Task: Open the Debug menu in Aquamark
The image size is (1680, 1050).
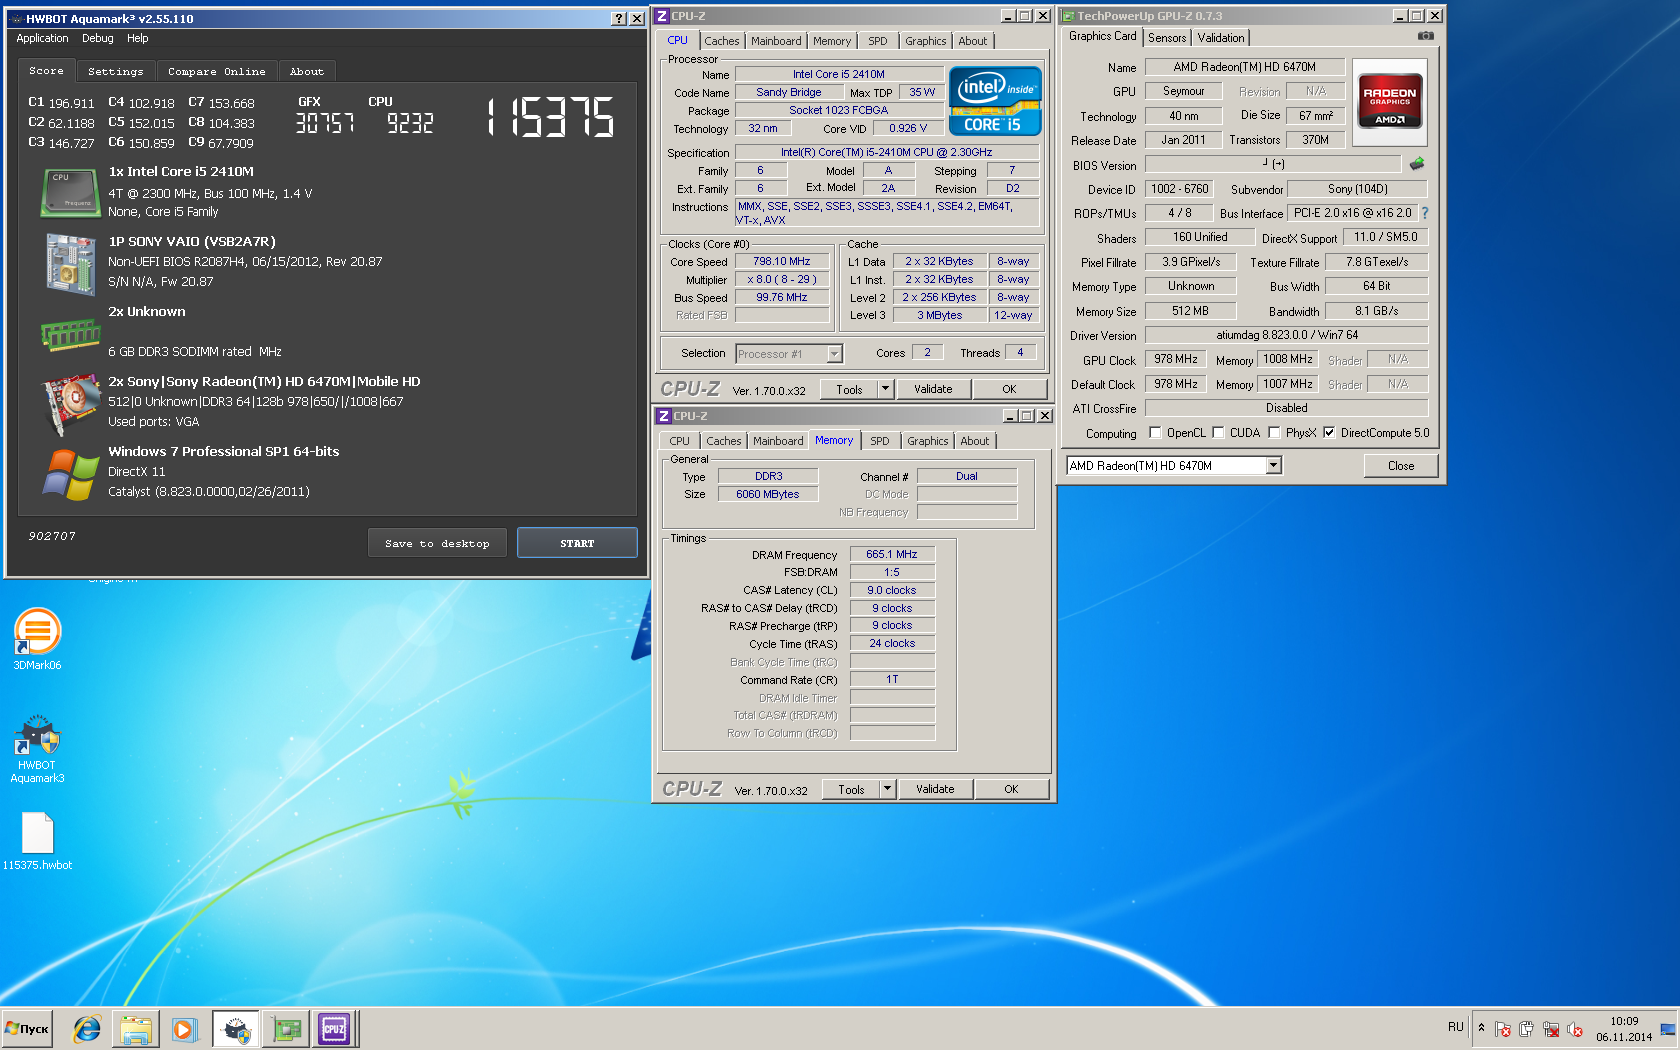Action: [x=97, y=39]
